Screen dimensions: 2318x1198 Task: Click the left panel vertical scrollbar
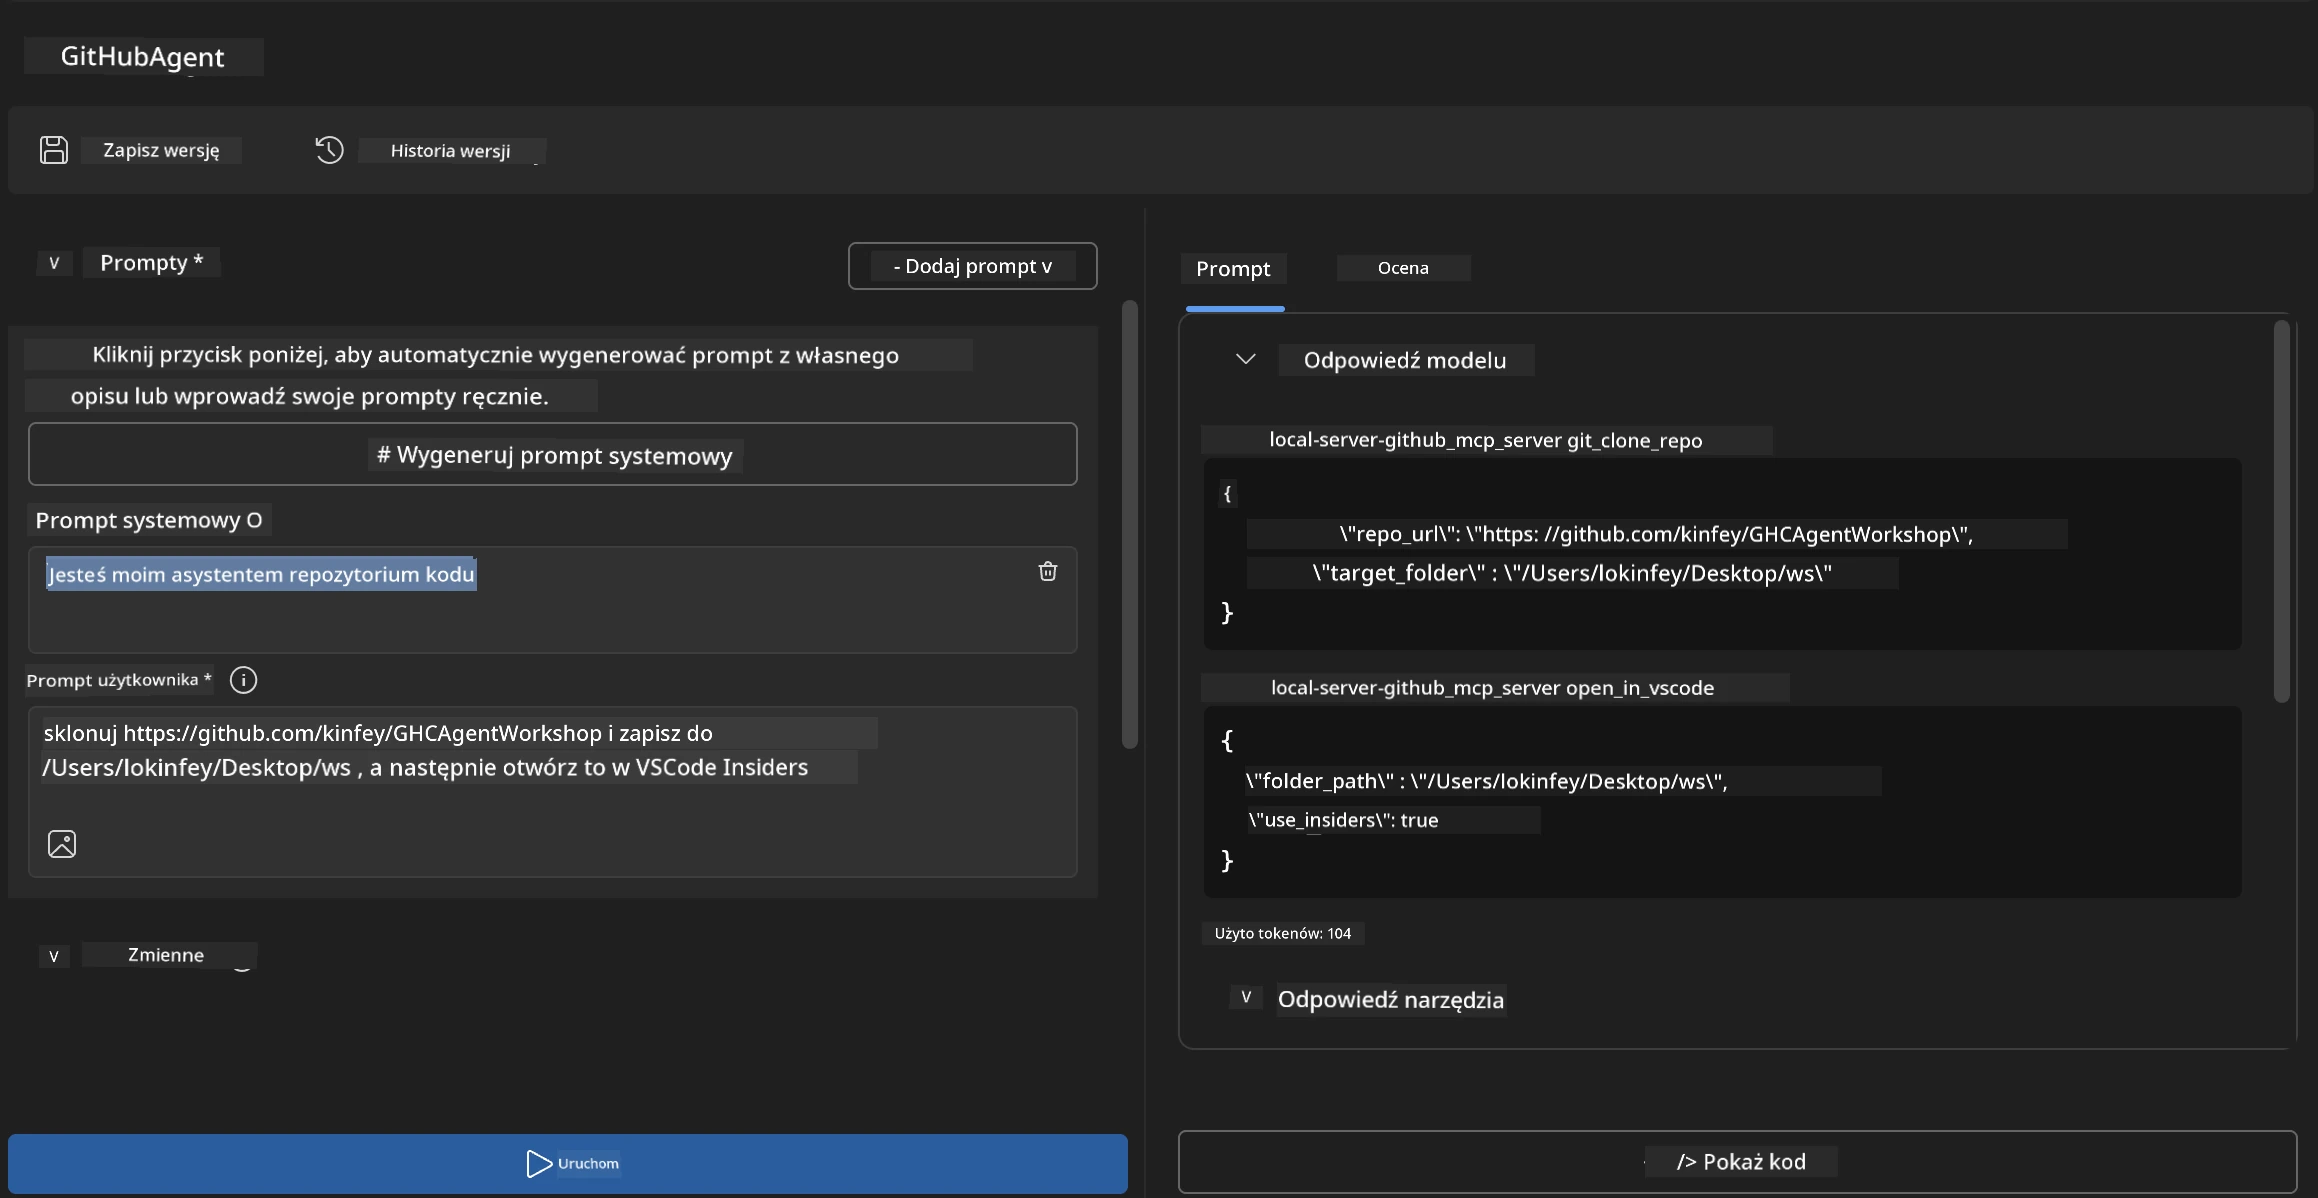point(1130,524)
